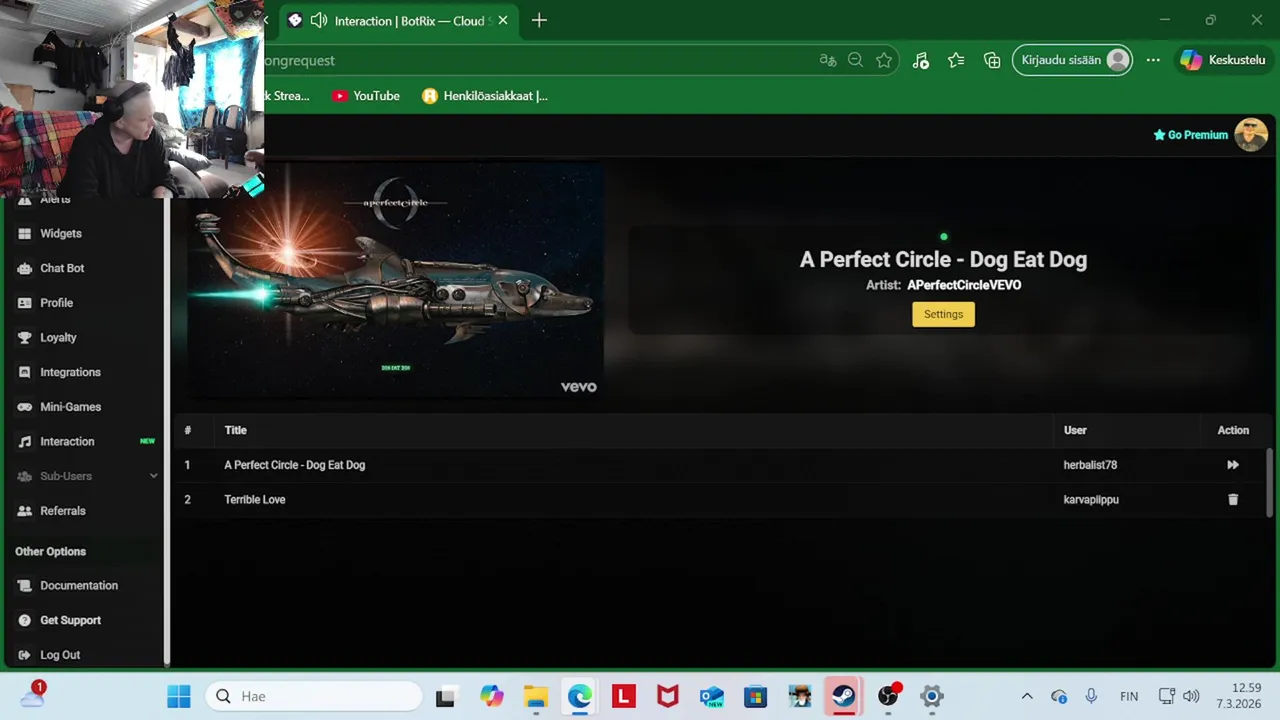Open File Explorer from the taskbar
The height and width of the screenshot is (720, 1280).
pos(536,696)
